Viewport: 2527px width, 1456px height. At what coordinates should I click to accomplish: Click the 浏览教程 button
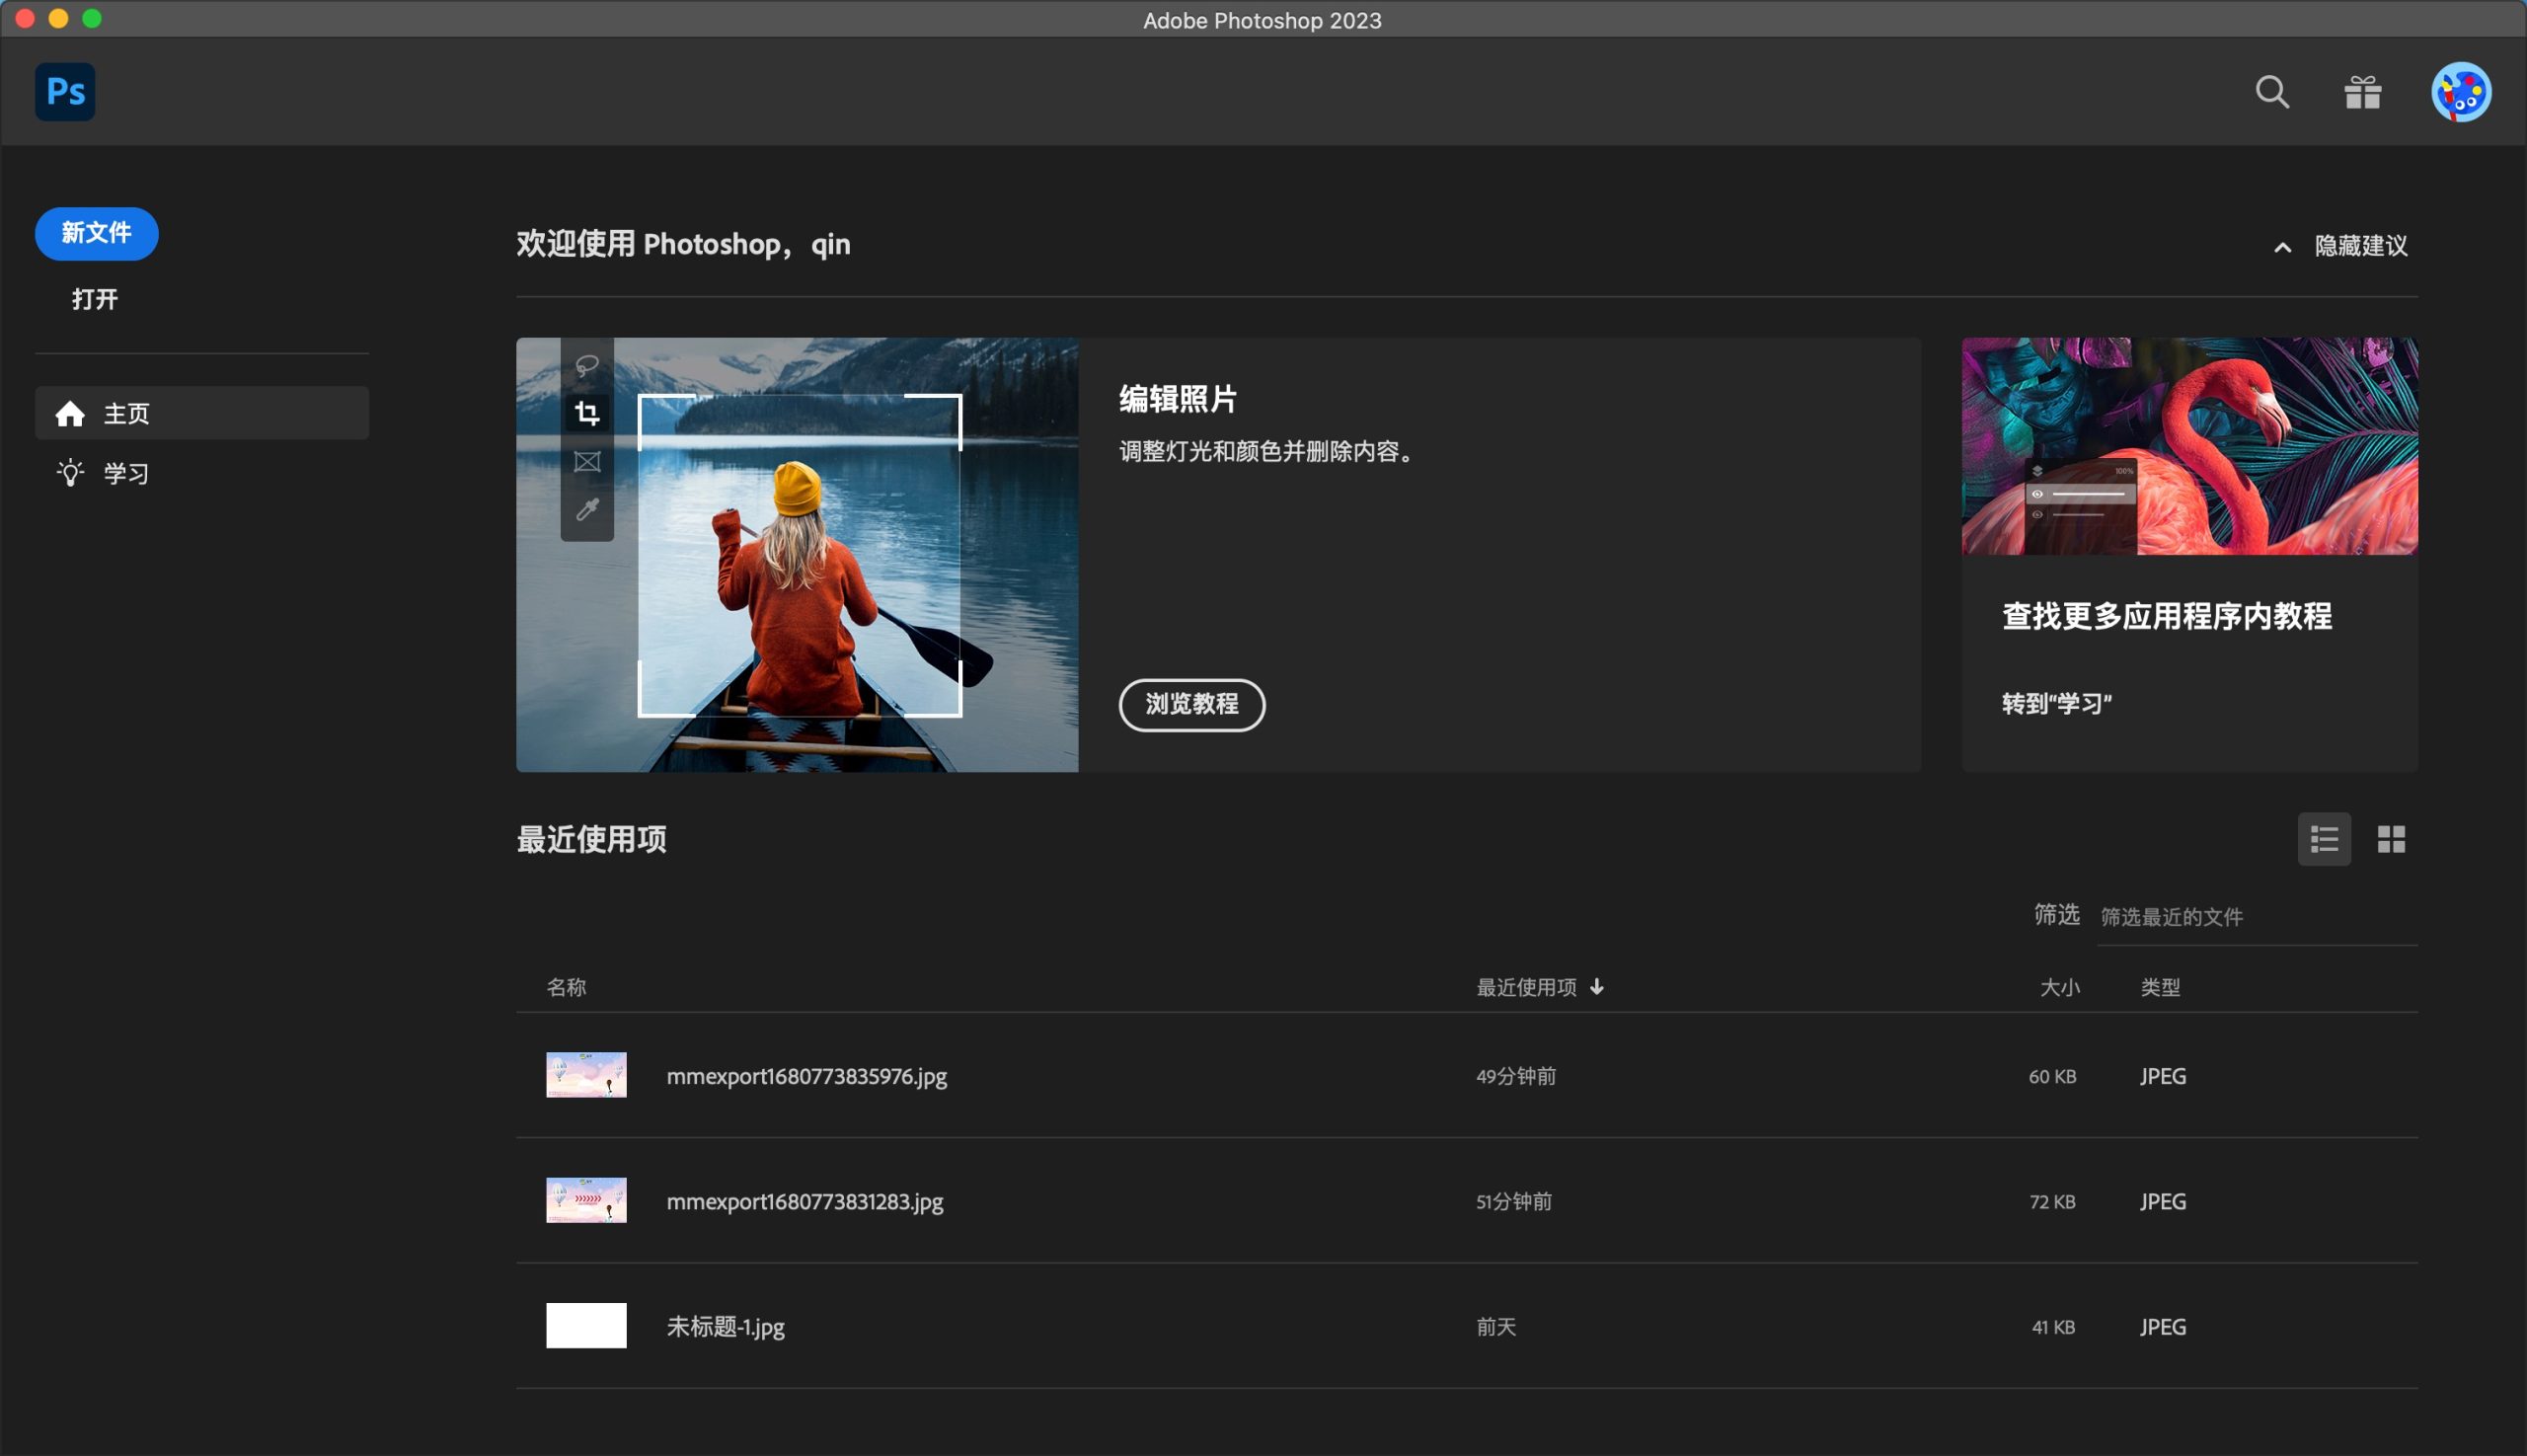point(1191,705)
